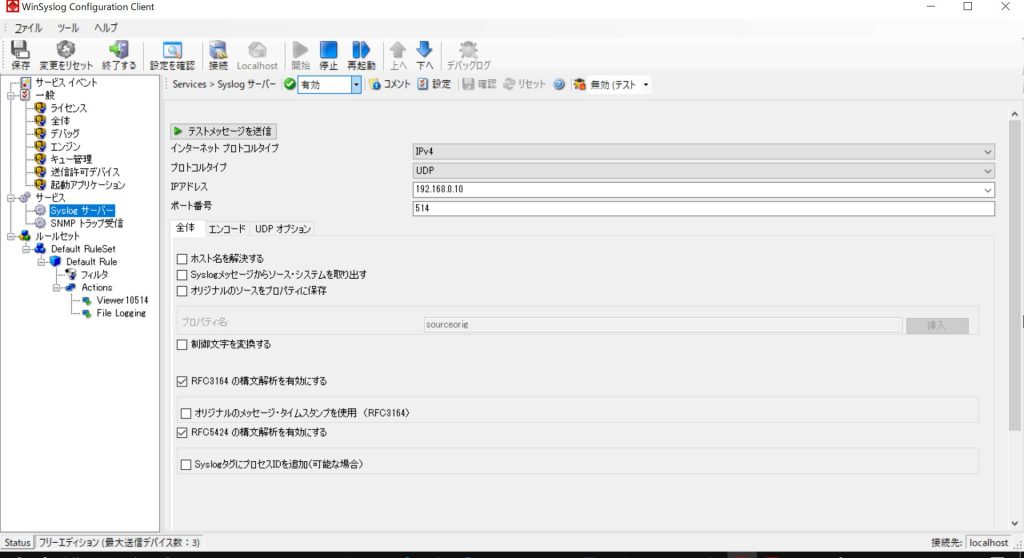Open help with the blue question icon

tap(559, 84)
